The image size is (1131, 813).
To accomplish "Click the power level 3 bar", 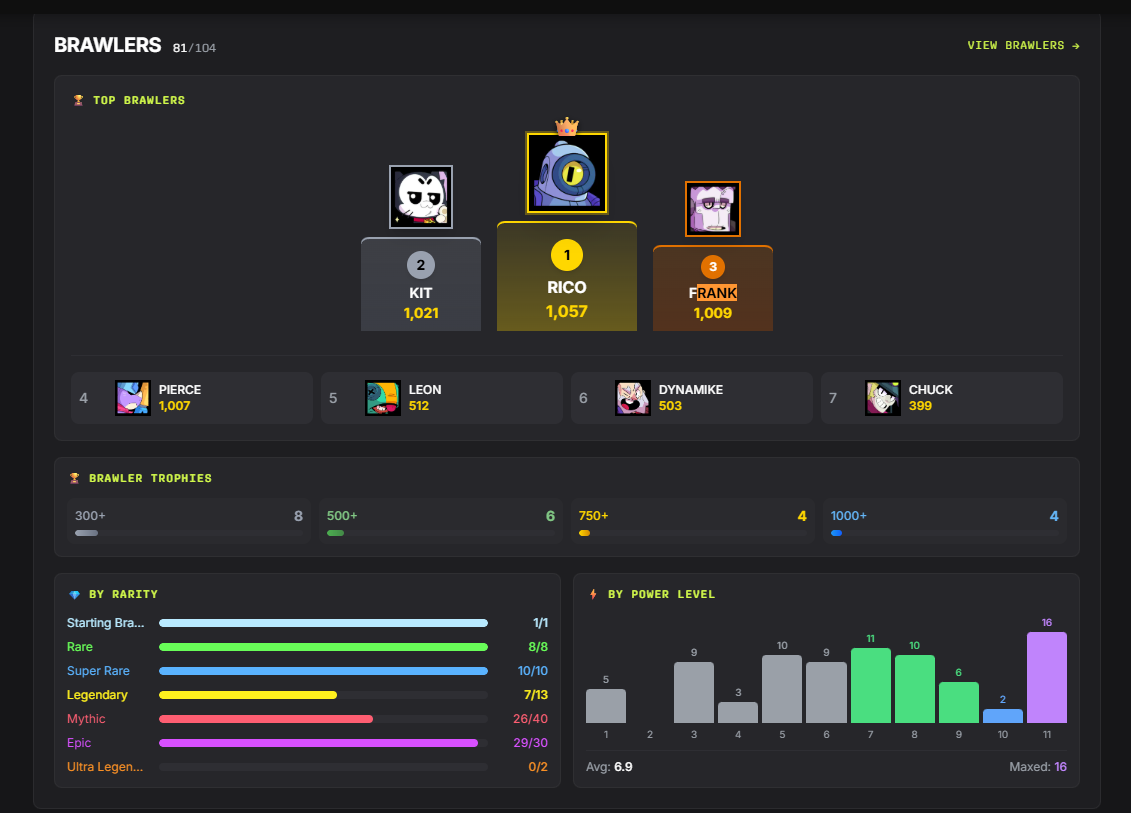I will click(x=694, y=693).
